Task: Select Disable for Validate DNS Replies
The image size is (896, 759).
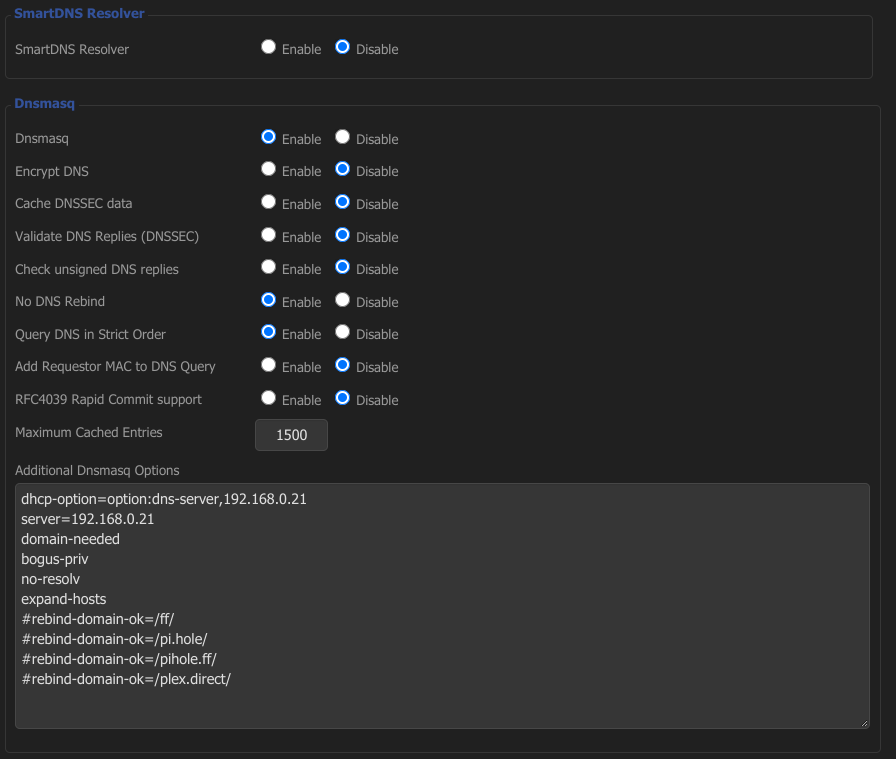Action: (x=342, y=235)
